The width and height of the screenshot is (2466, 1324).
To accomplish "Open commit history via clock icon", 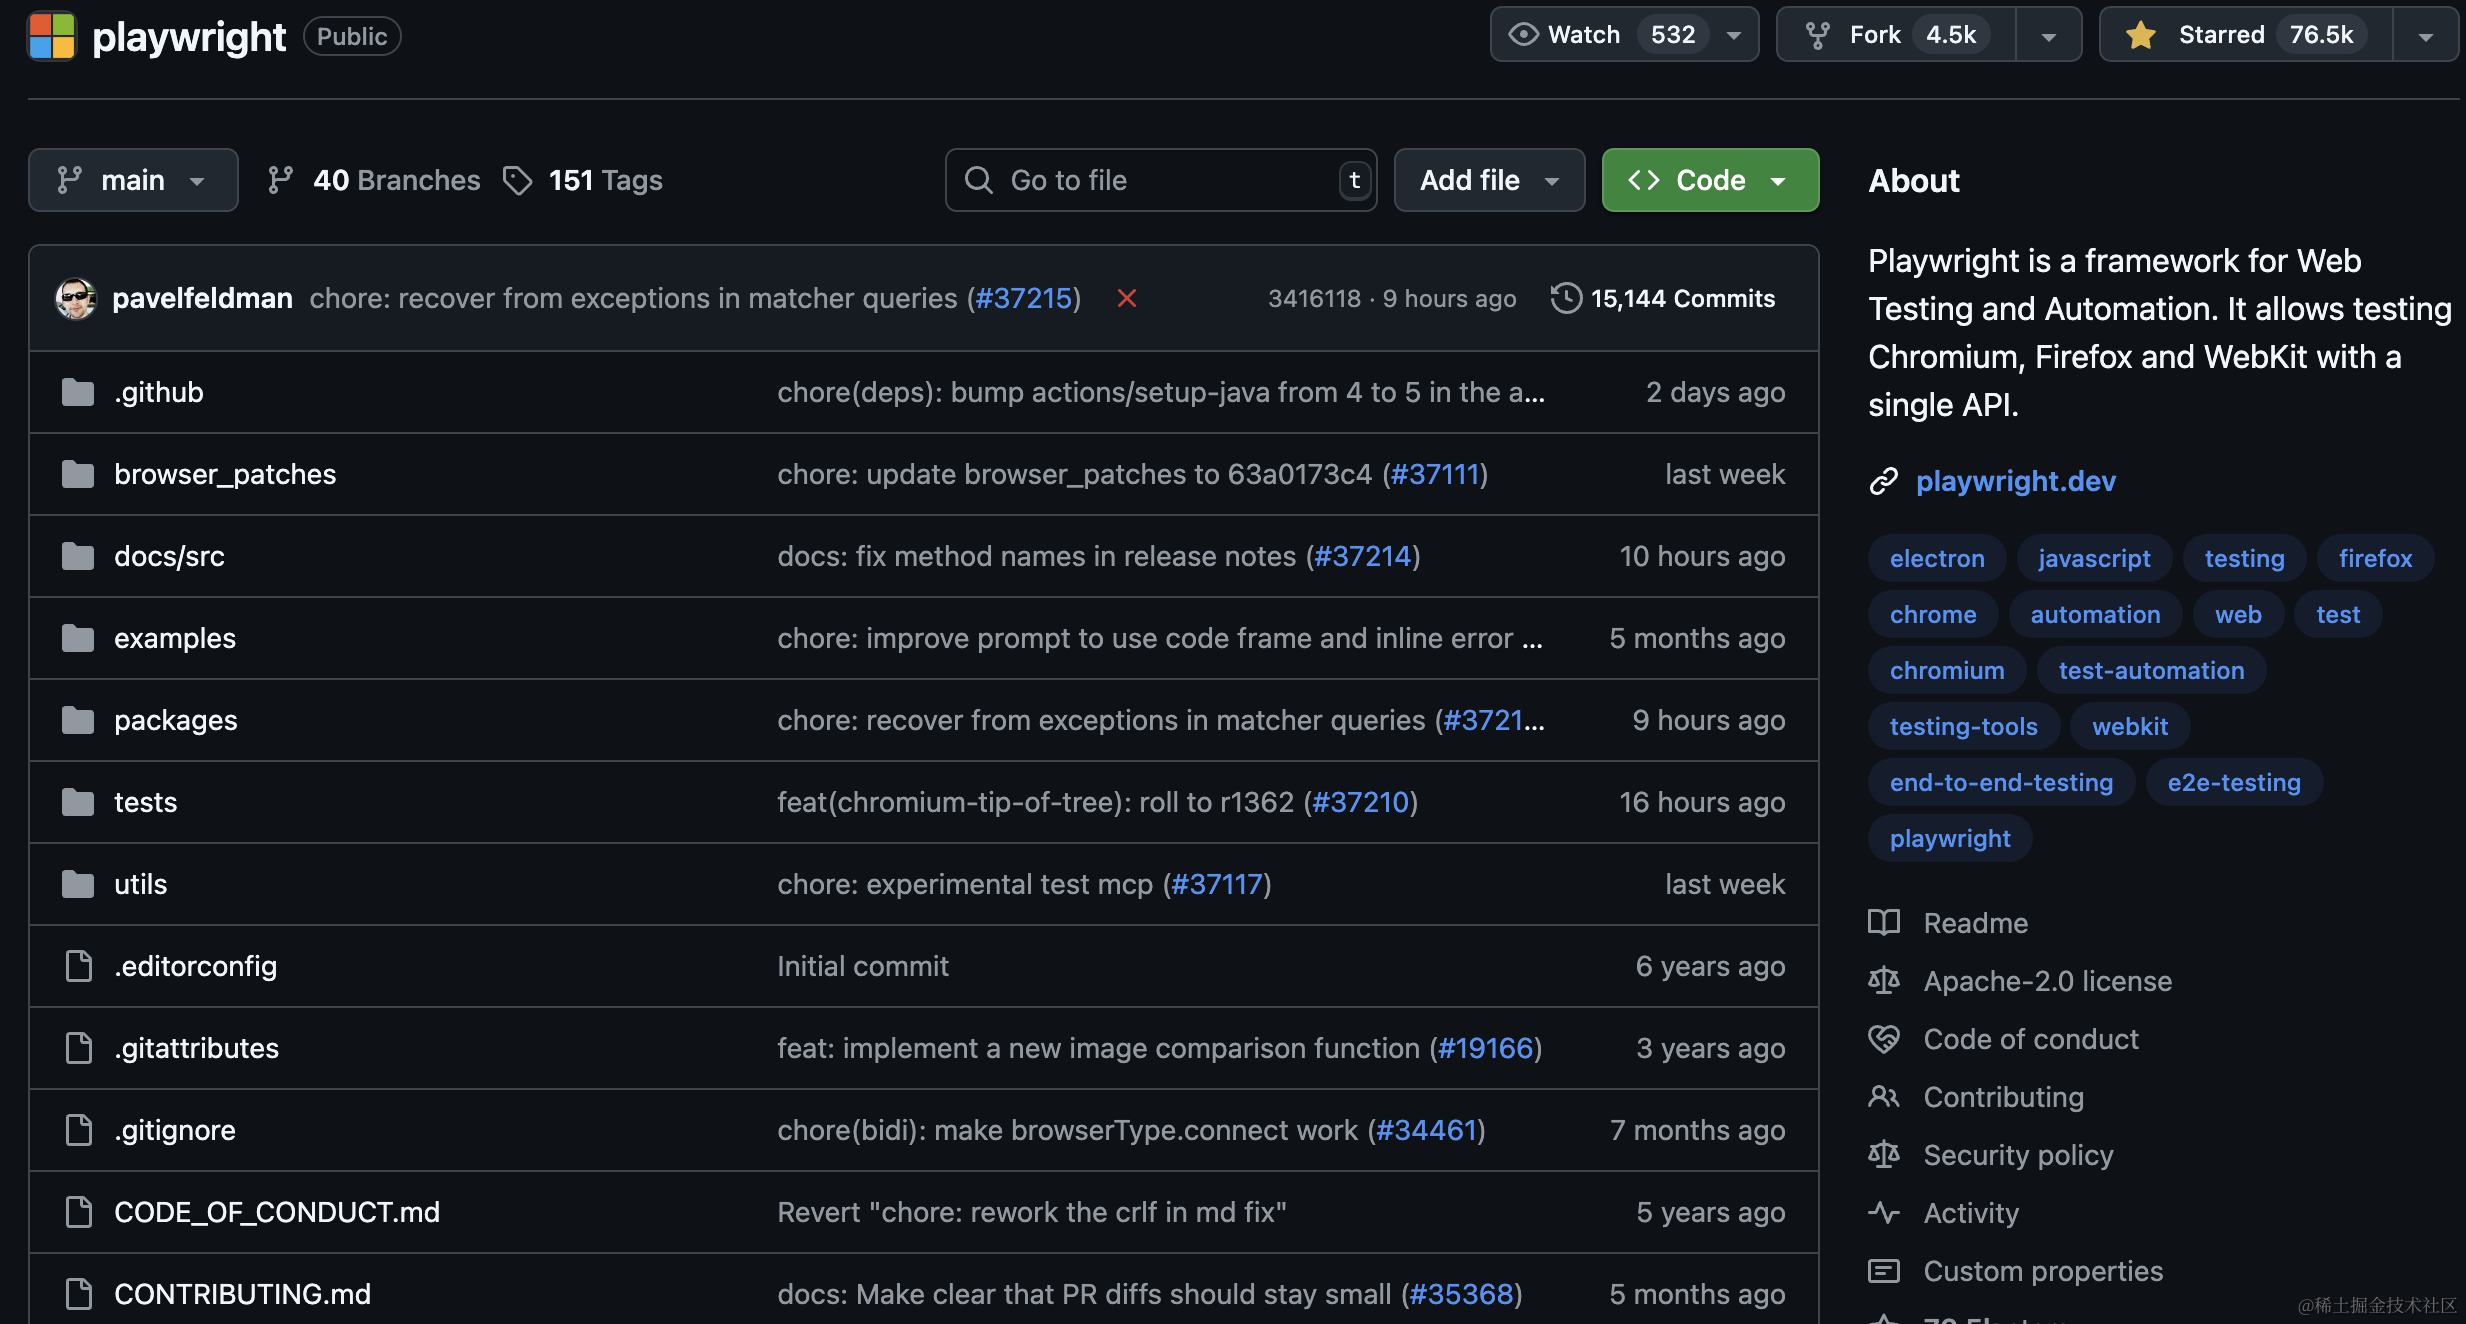I will (x=1566, y=298).
